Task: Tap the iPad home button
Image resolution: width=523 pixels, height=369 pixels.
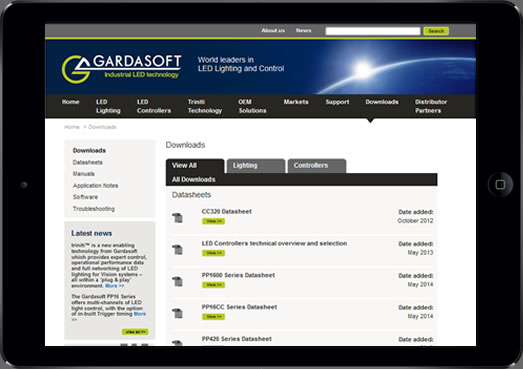Action: click(500, 184)
